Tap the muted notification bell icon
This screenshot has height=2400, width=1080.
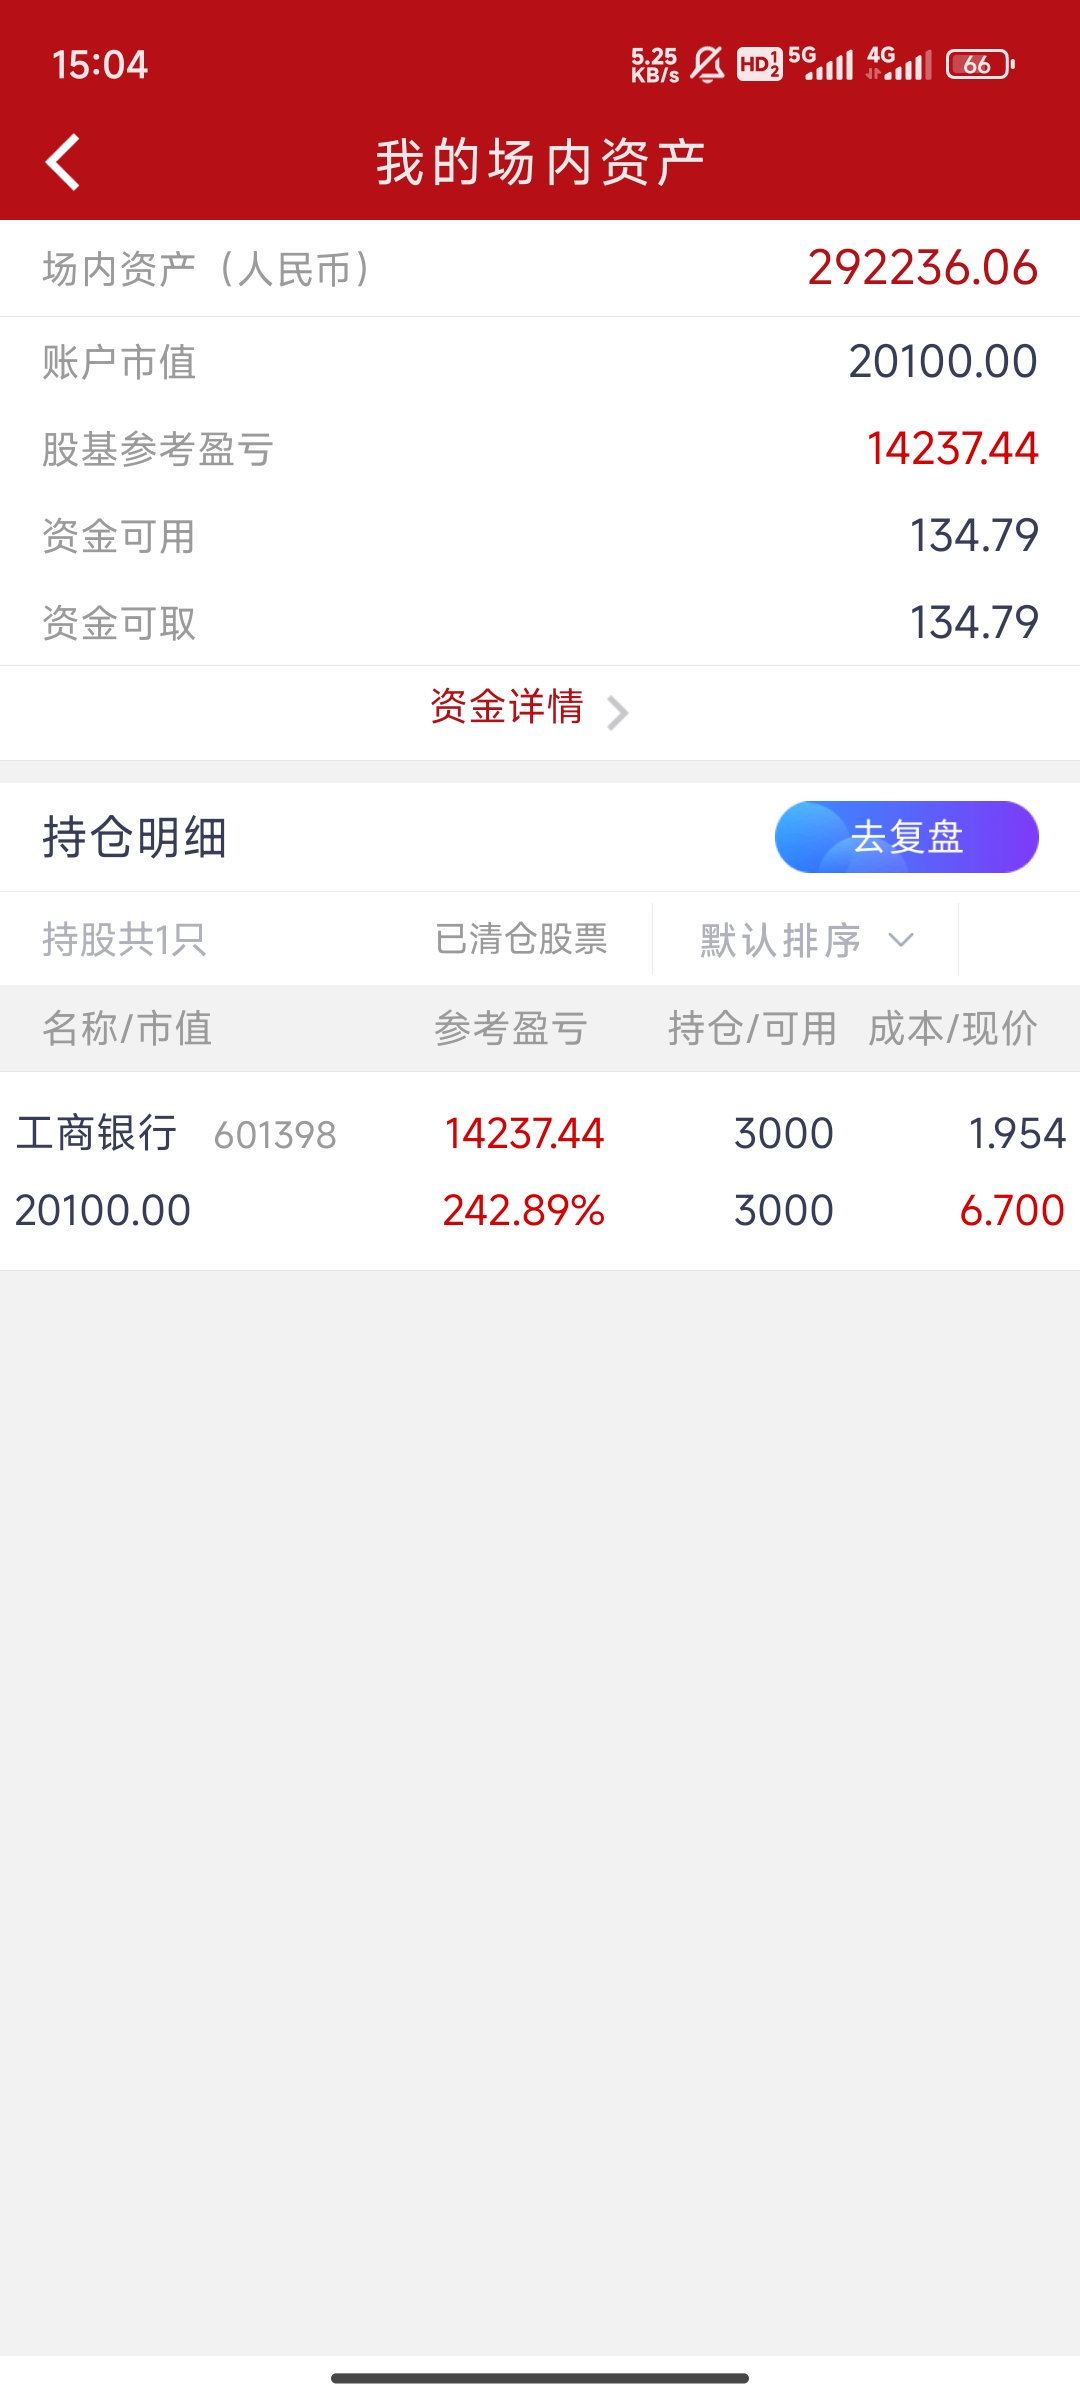coord(707,65)
